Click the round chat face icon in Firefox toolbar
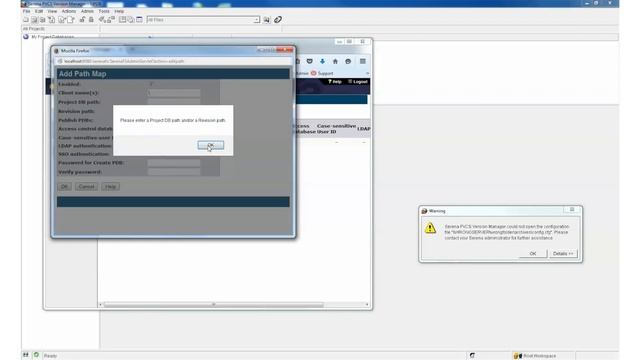The image size is (640, 360). [348, 61]
